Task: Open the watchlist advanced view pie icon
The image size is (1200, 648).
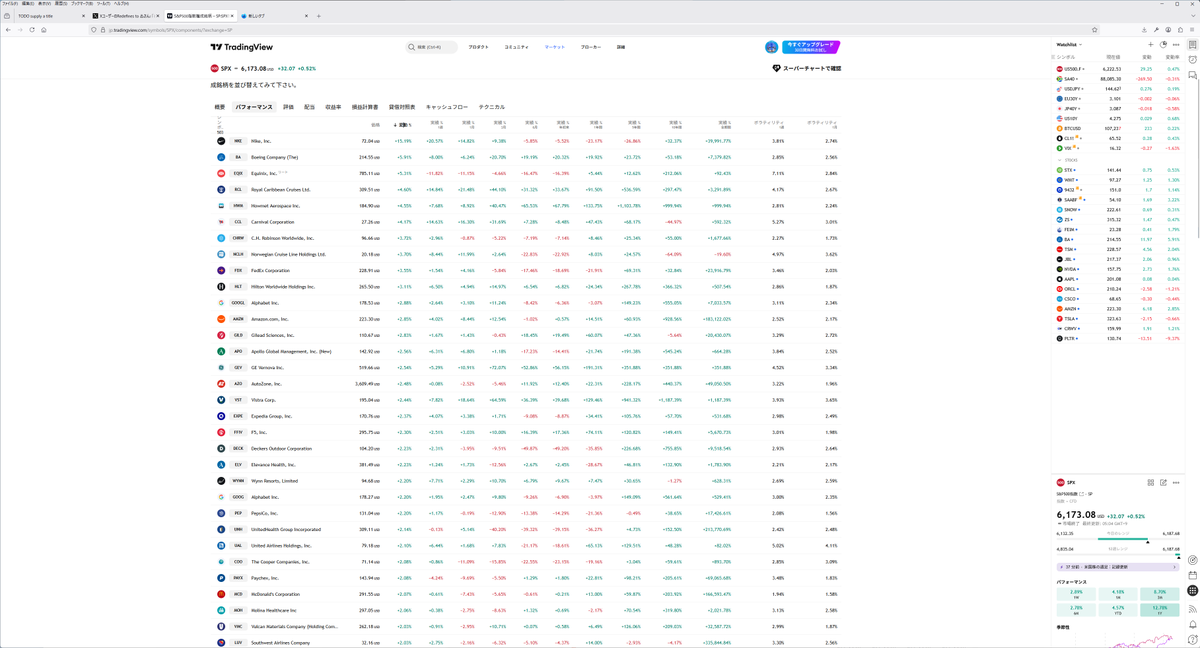Action: (x=1164, y=45)
